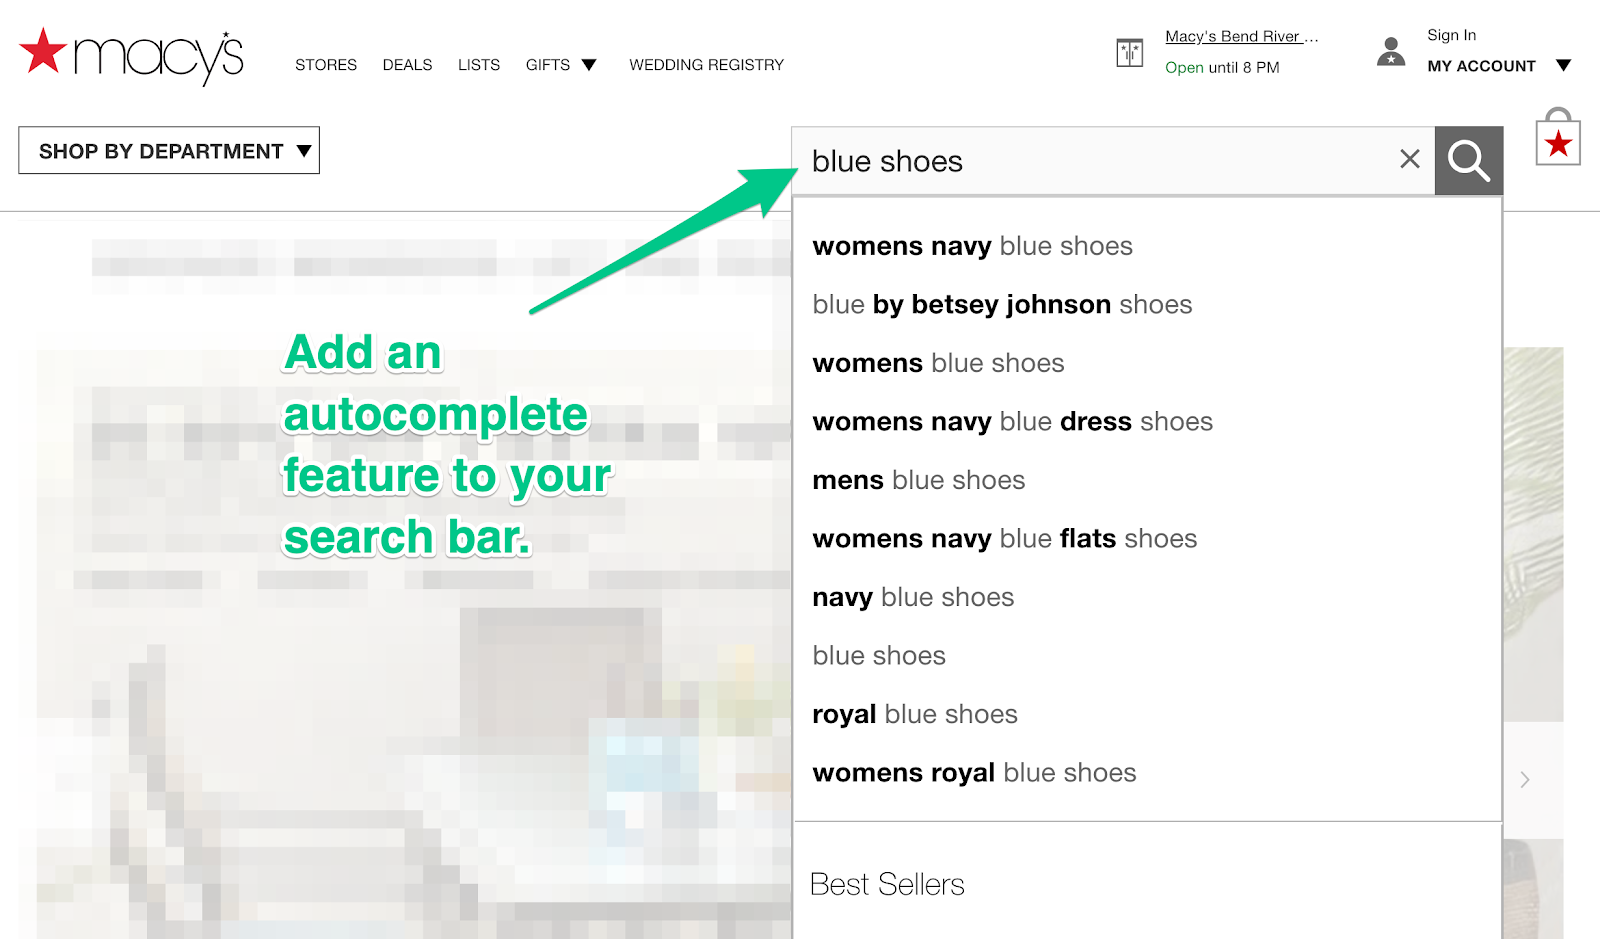Image resolution: width=1600 pixels, height=939 pixels.
Task: Click the carousel next chevron arrow
Action: coord(1525,779)
